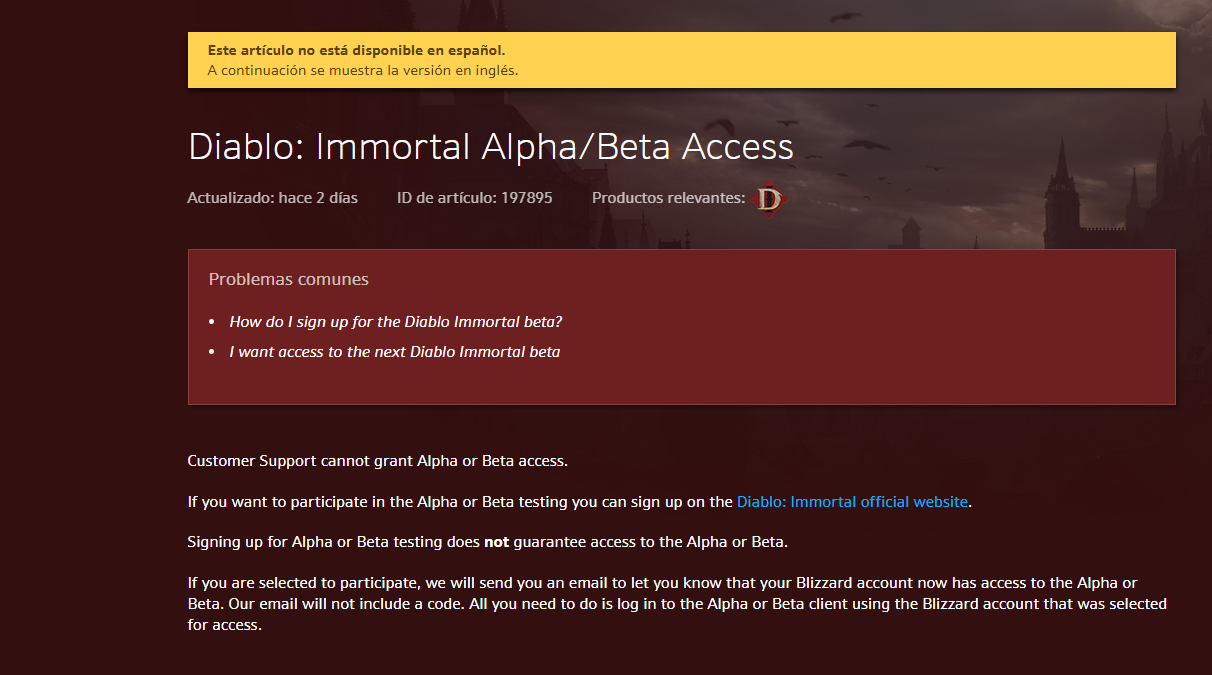Image resolution: width=1212 pixels, height=675 pixels.
Task: Click 'A continuación se muestra la versión en inglés'
Action: [363, 71]
